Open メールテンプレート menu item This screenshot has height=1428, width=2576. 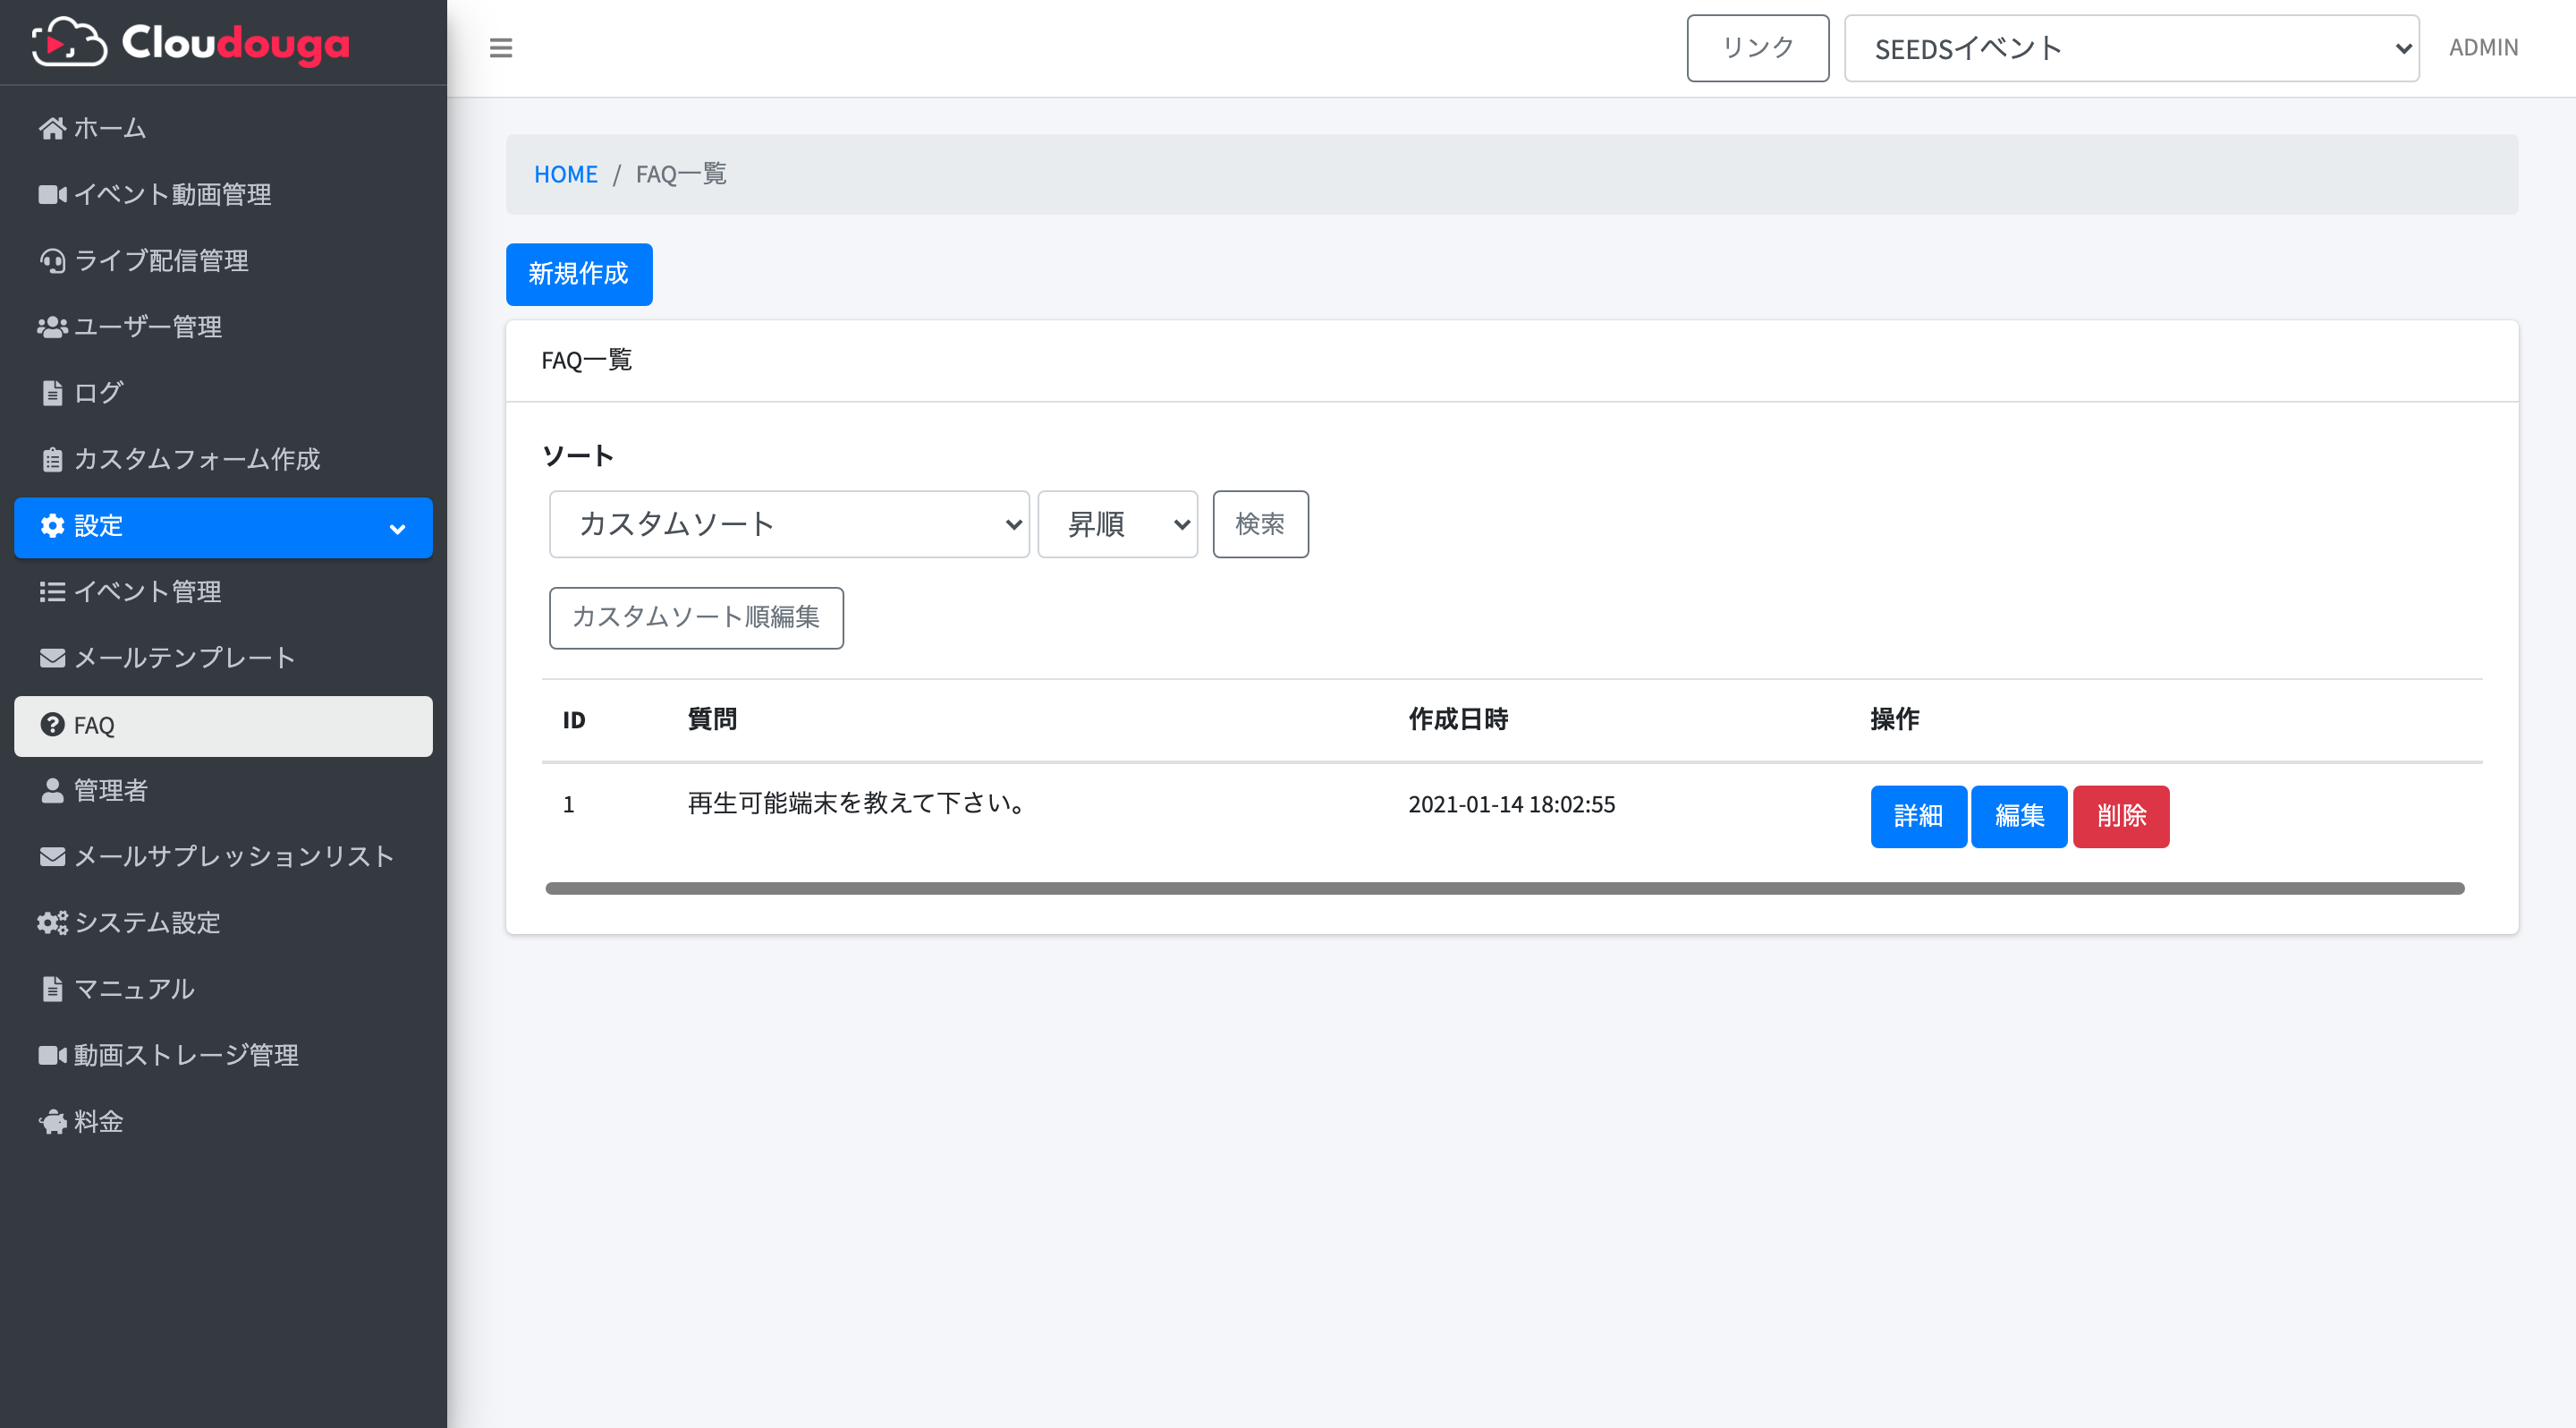(224, 658)
